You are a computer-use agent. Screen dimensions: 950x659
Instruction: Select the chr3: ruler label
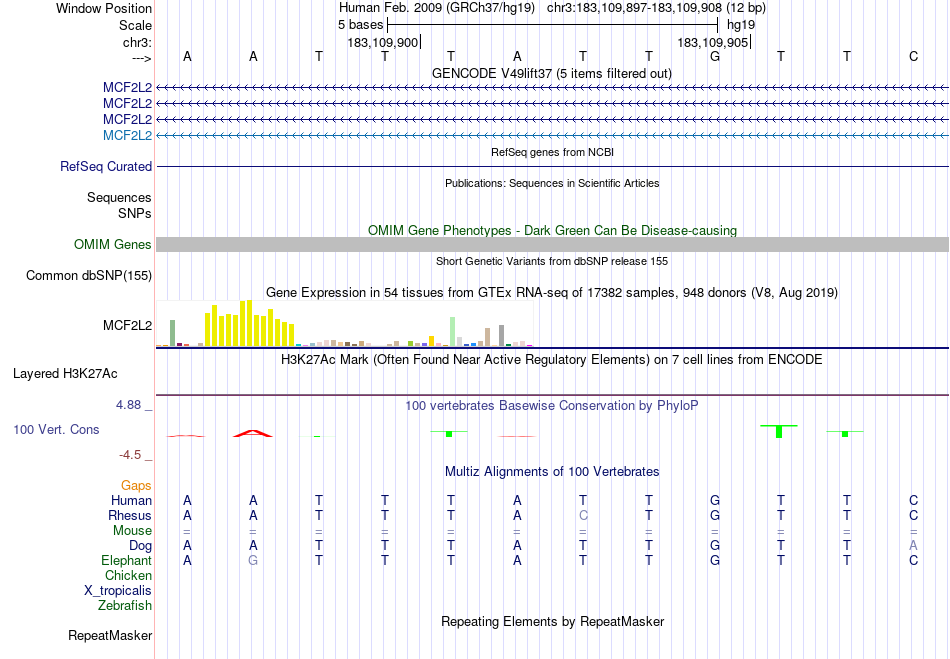click(137, 42)
